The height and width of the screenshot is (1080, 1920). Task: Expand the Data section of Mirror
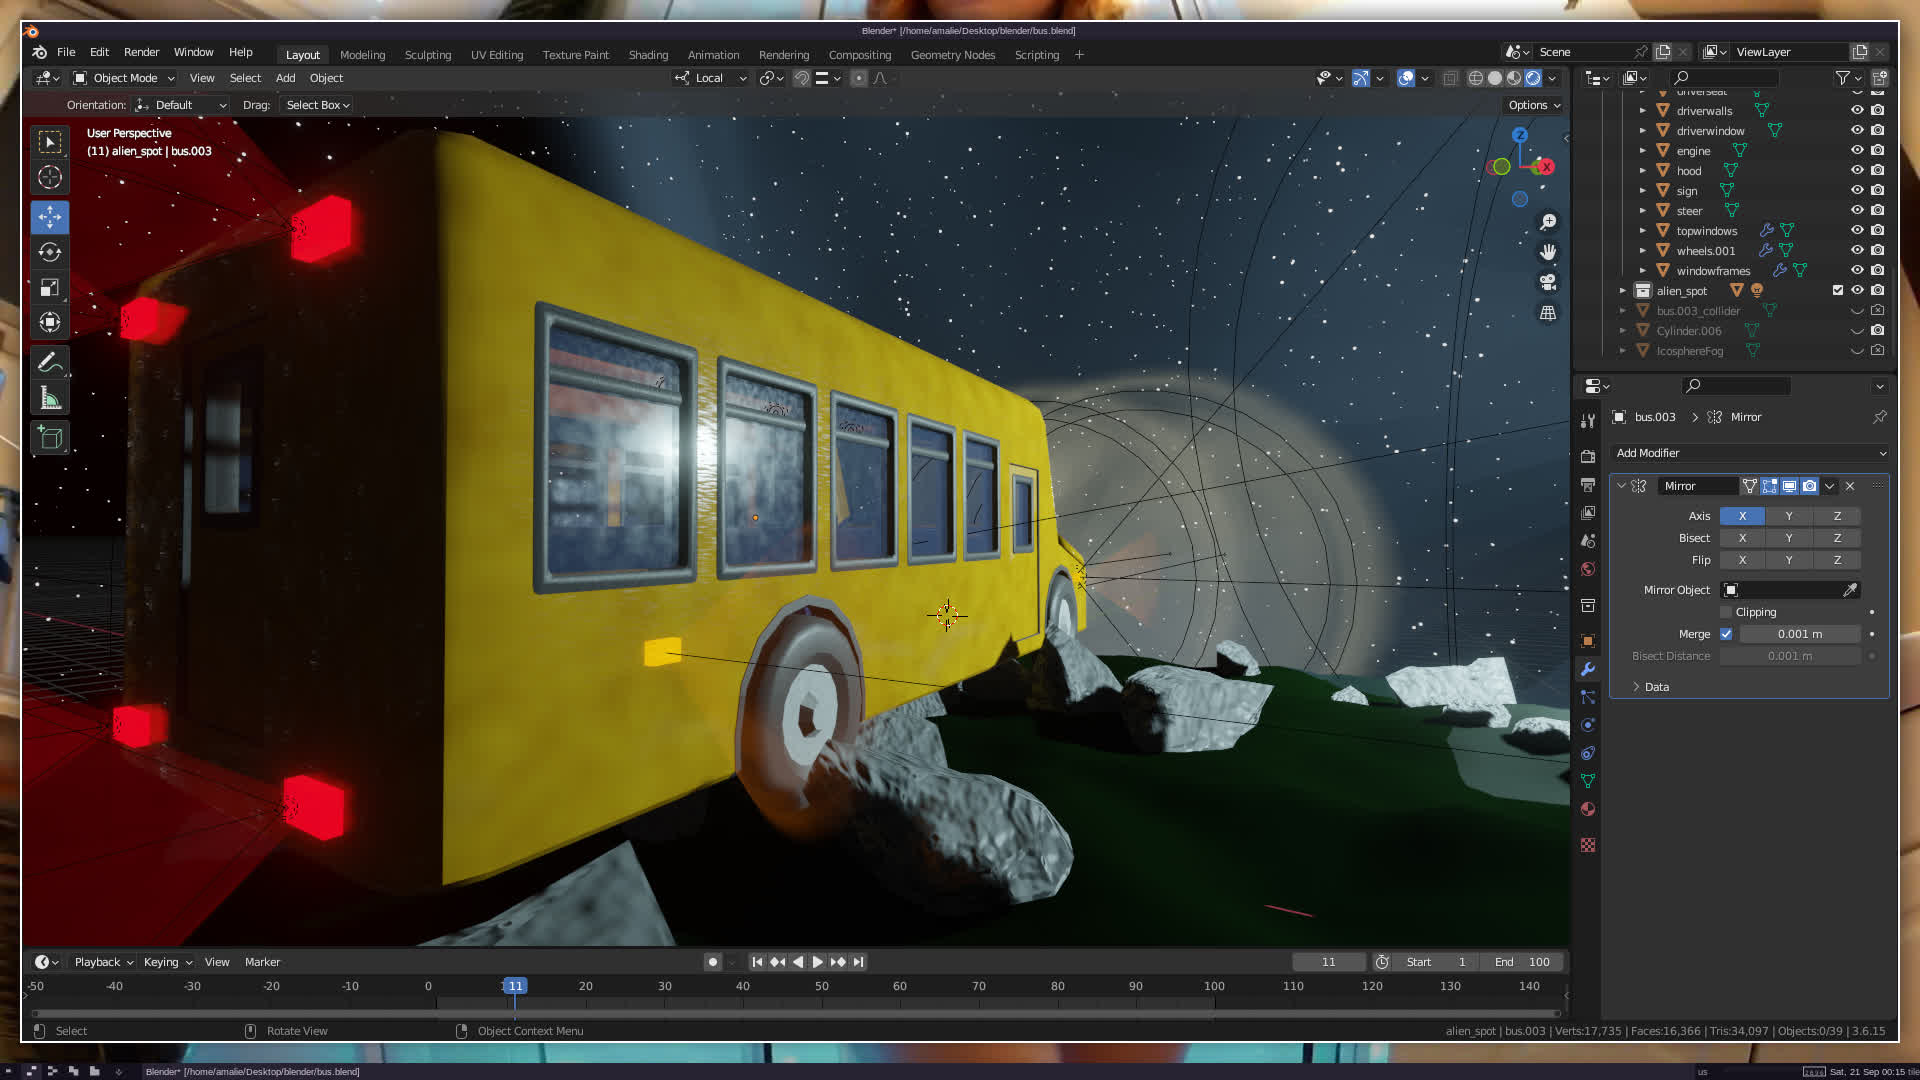(1656, 687)
